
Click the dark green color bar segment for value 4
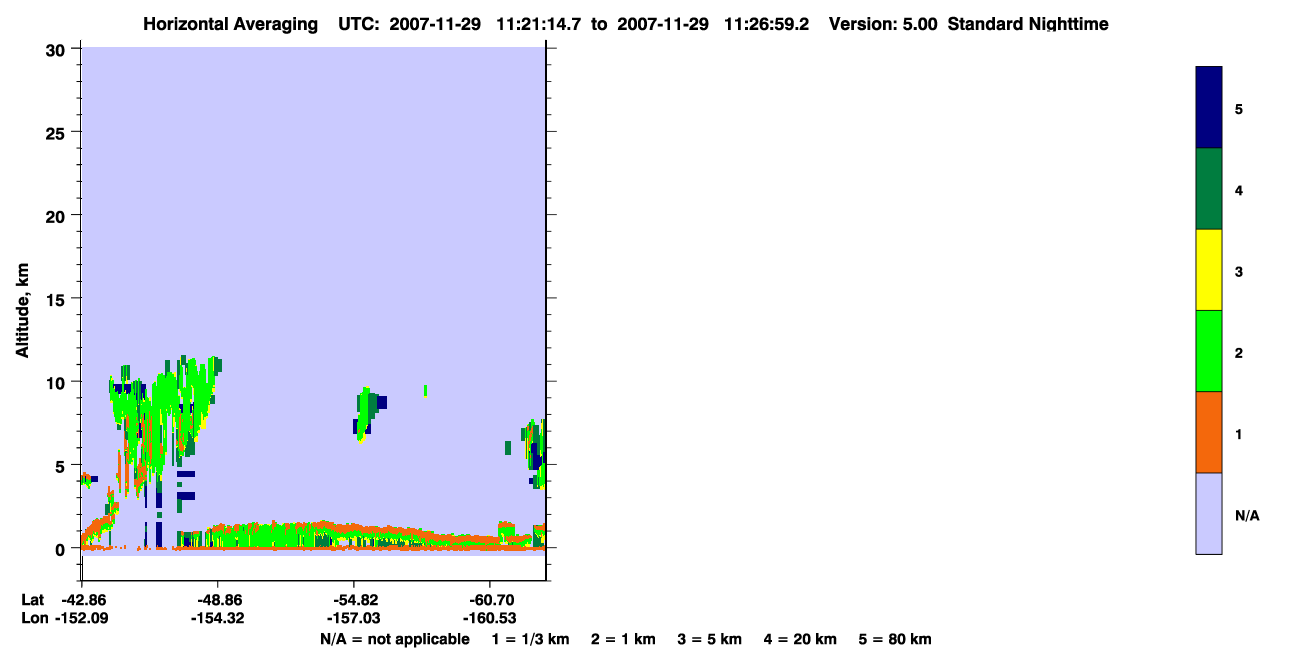click(1209, 189)
